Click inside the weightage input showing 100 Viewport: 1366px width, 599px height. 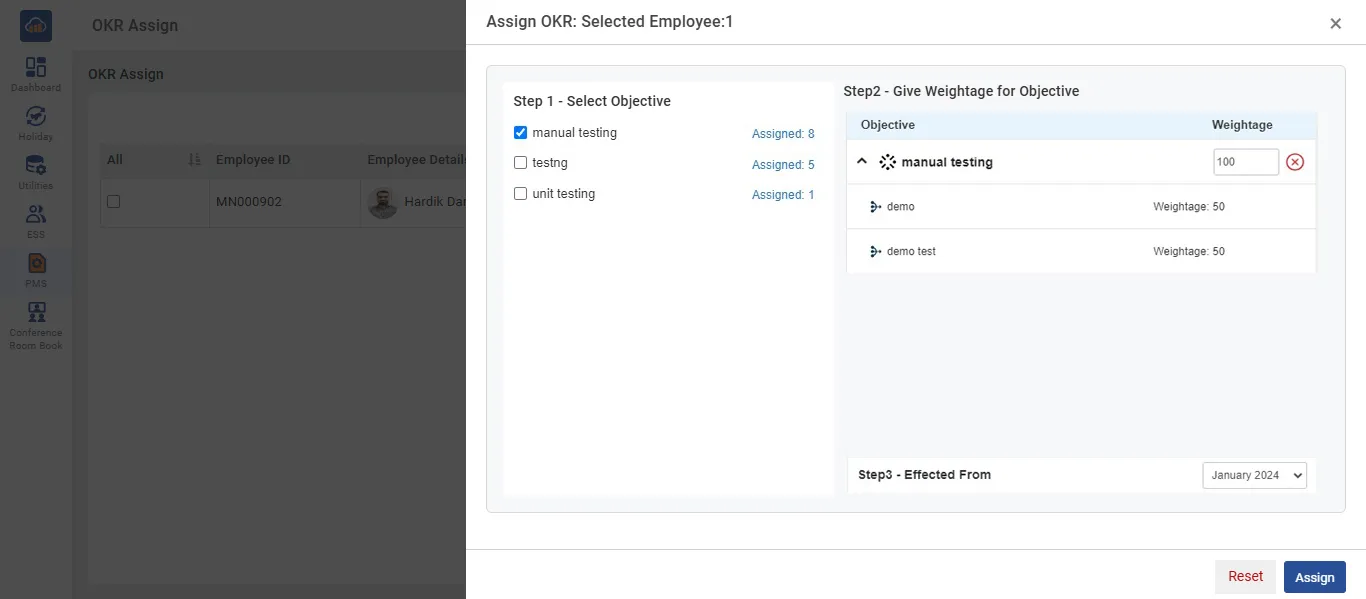(1245, 161)
